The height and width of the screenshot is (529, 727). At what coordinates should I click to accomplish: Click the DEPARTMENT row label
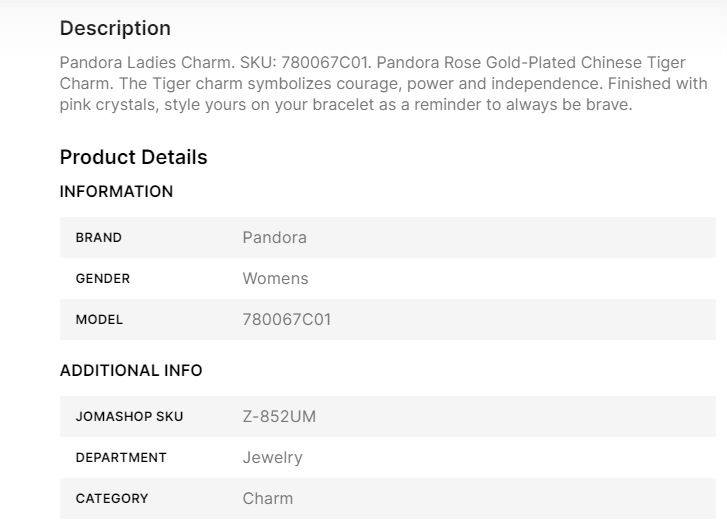tap(121, 457)
